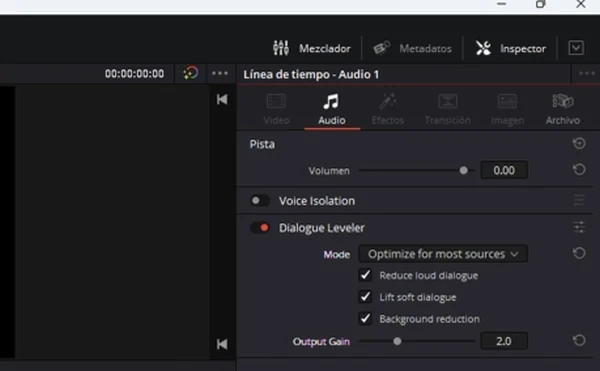Screen dimensions: 600x371
Task: Uncheck Background reduction
Action: point(365,318)
